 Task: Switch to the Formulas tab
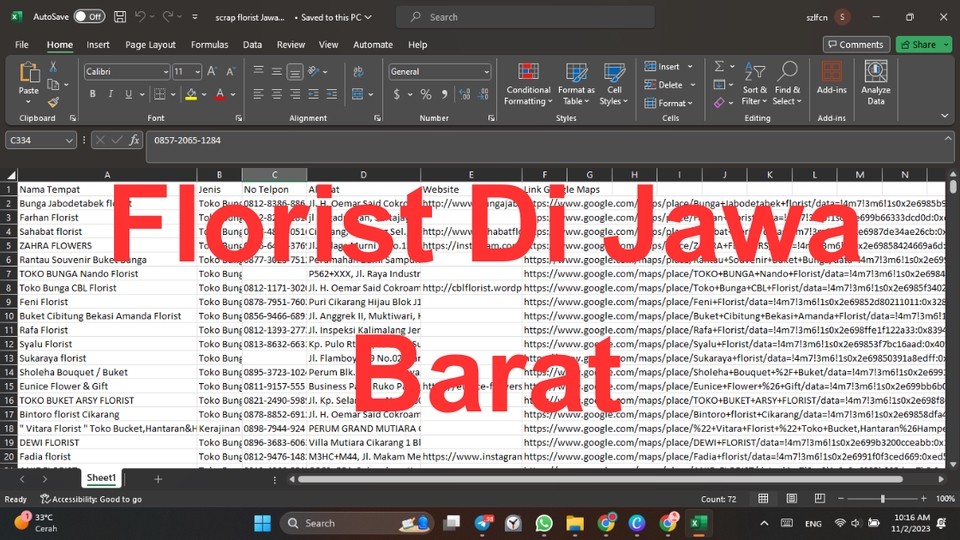pyautogui.click(x=209, y=45)
